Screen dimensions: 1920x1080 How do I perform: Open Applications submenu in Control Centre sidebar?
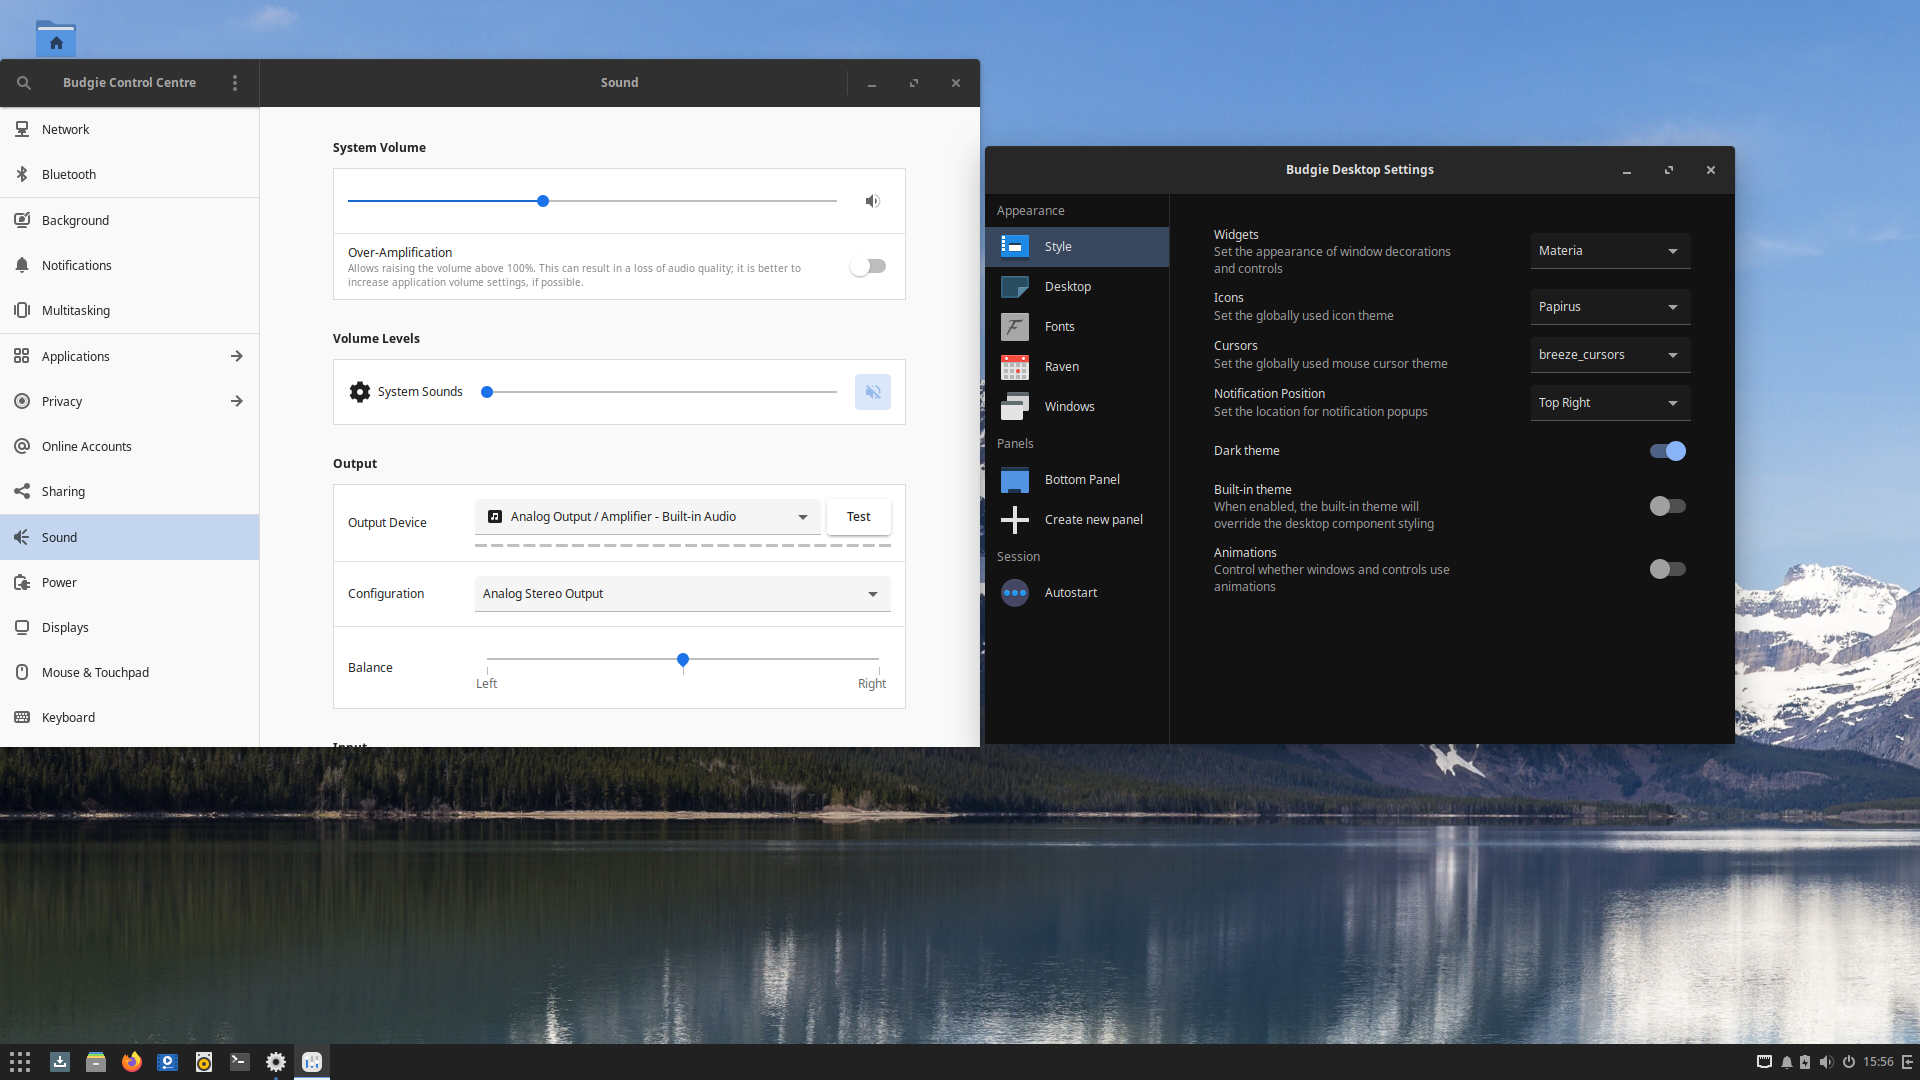(x=130, y=357)
